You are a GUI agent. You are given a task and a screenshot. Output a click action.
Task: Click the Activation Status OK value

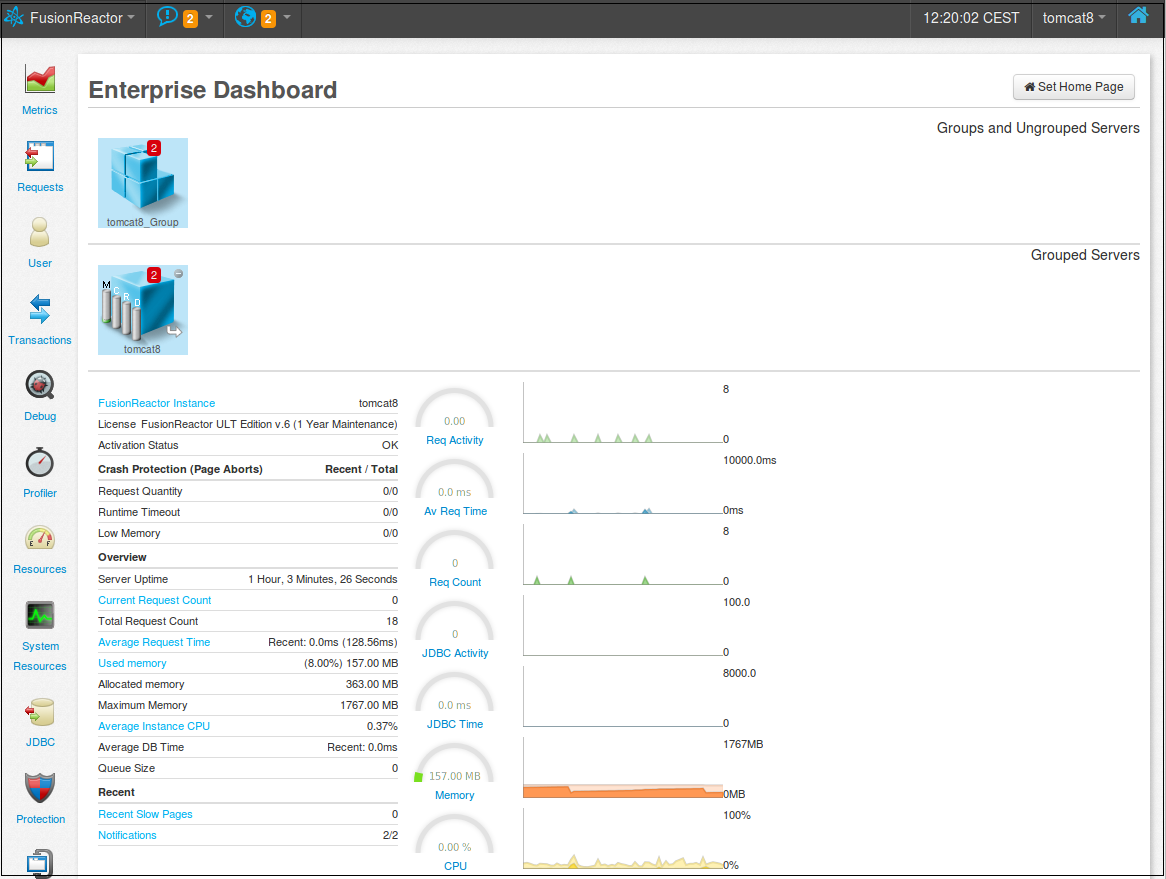[x=390, y=445]
